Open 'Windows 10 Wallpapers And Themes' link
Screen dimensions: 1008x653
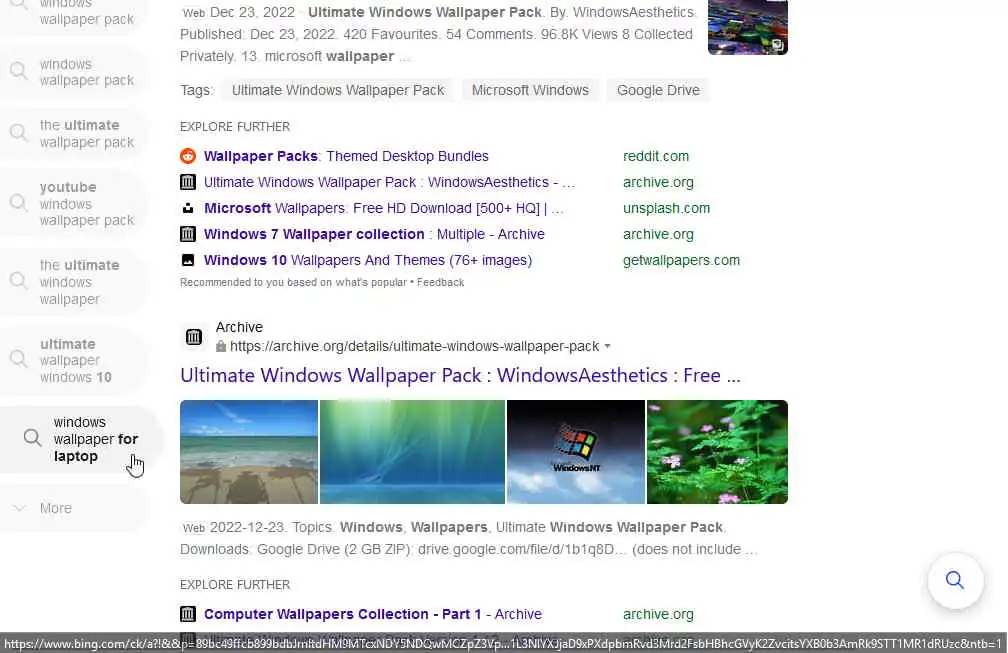pyautogui.click(x=368, y=260)
